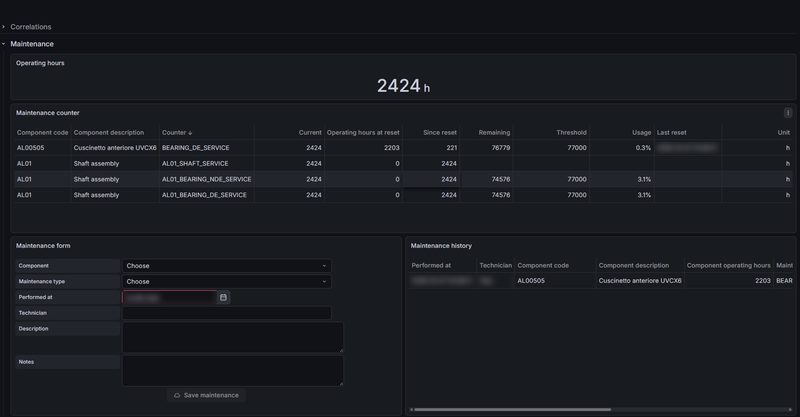Sort by Component description in counter table
Image resolution: width=800 pixels, height=417 pixels.
pos(109,133)
